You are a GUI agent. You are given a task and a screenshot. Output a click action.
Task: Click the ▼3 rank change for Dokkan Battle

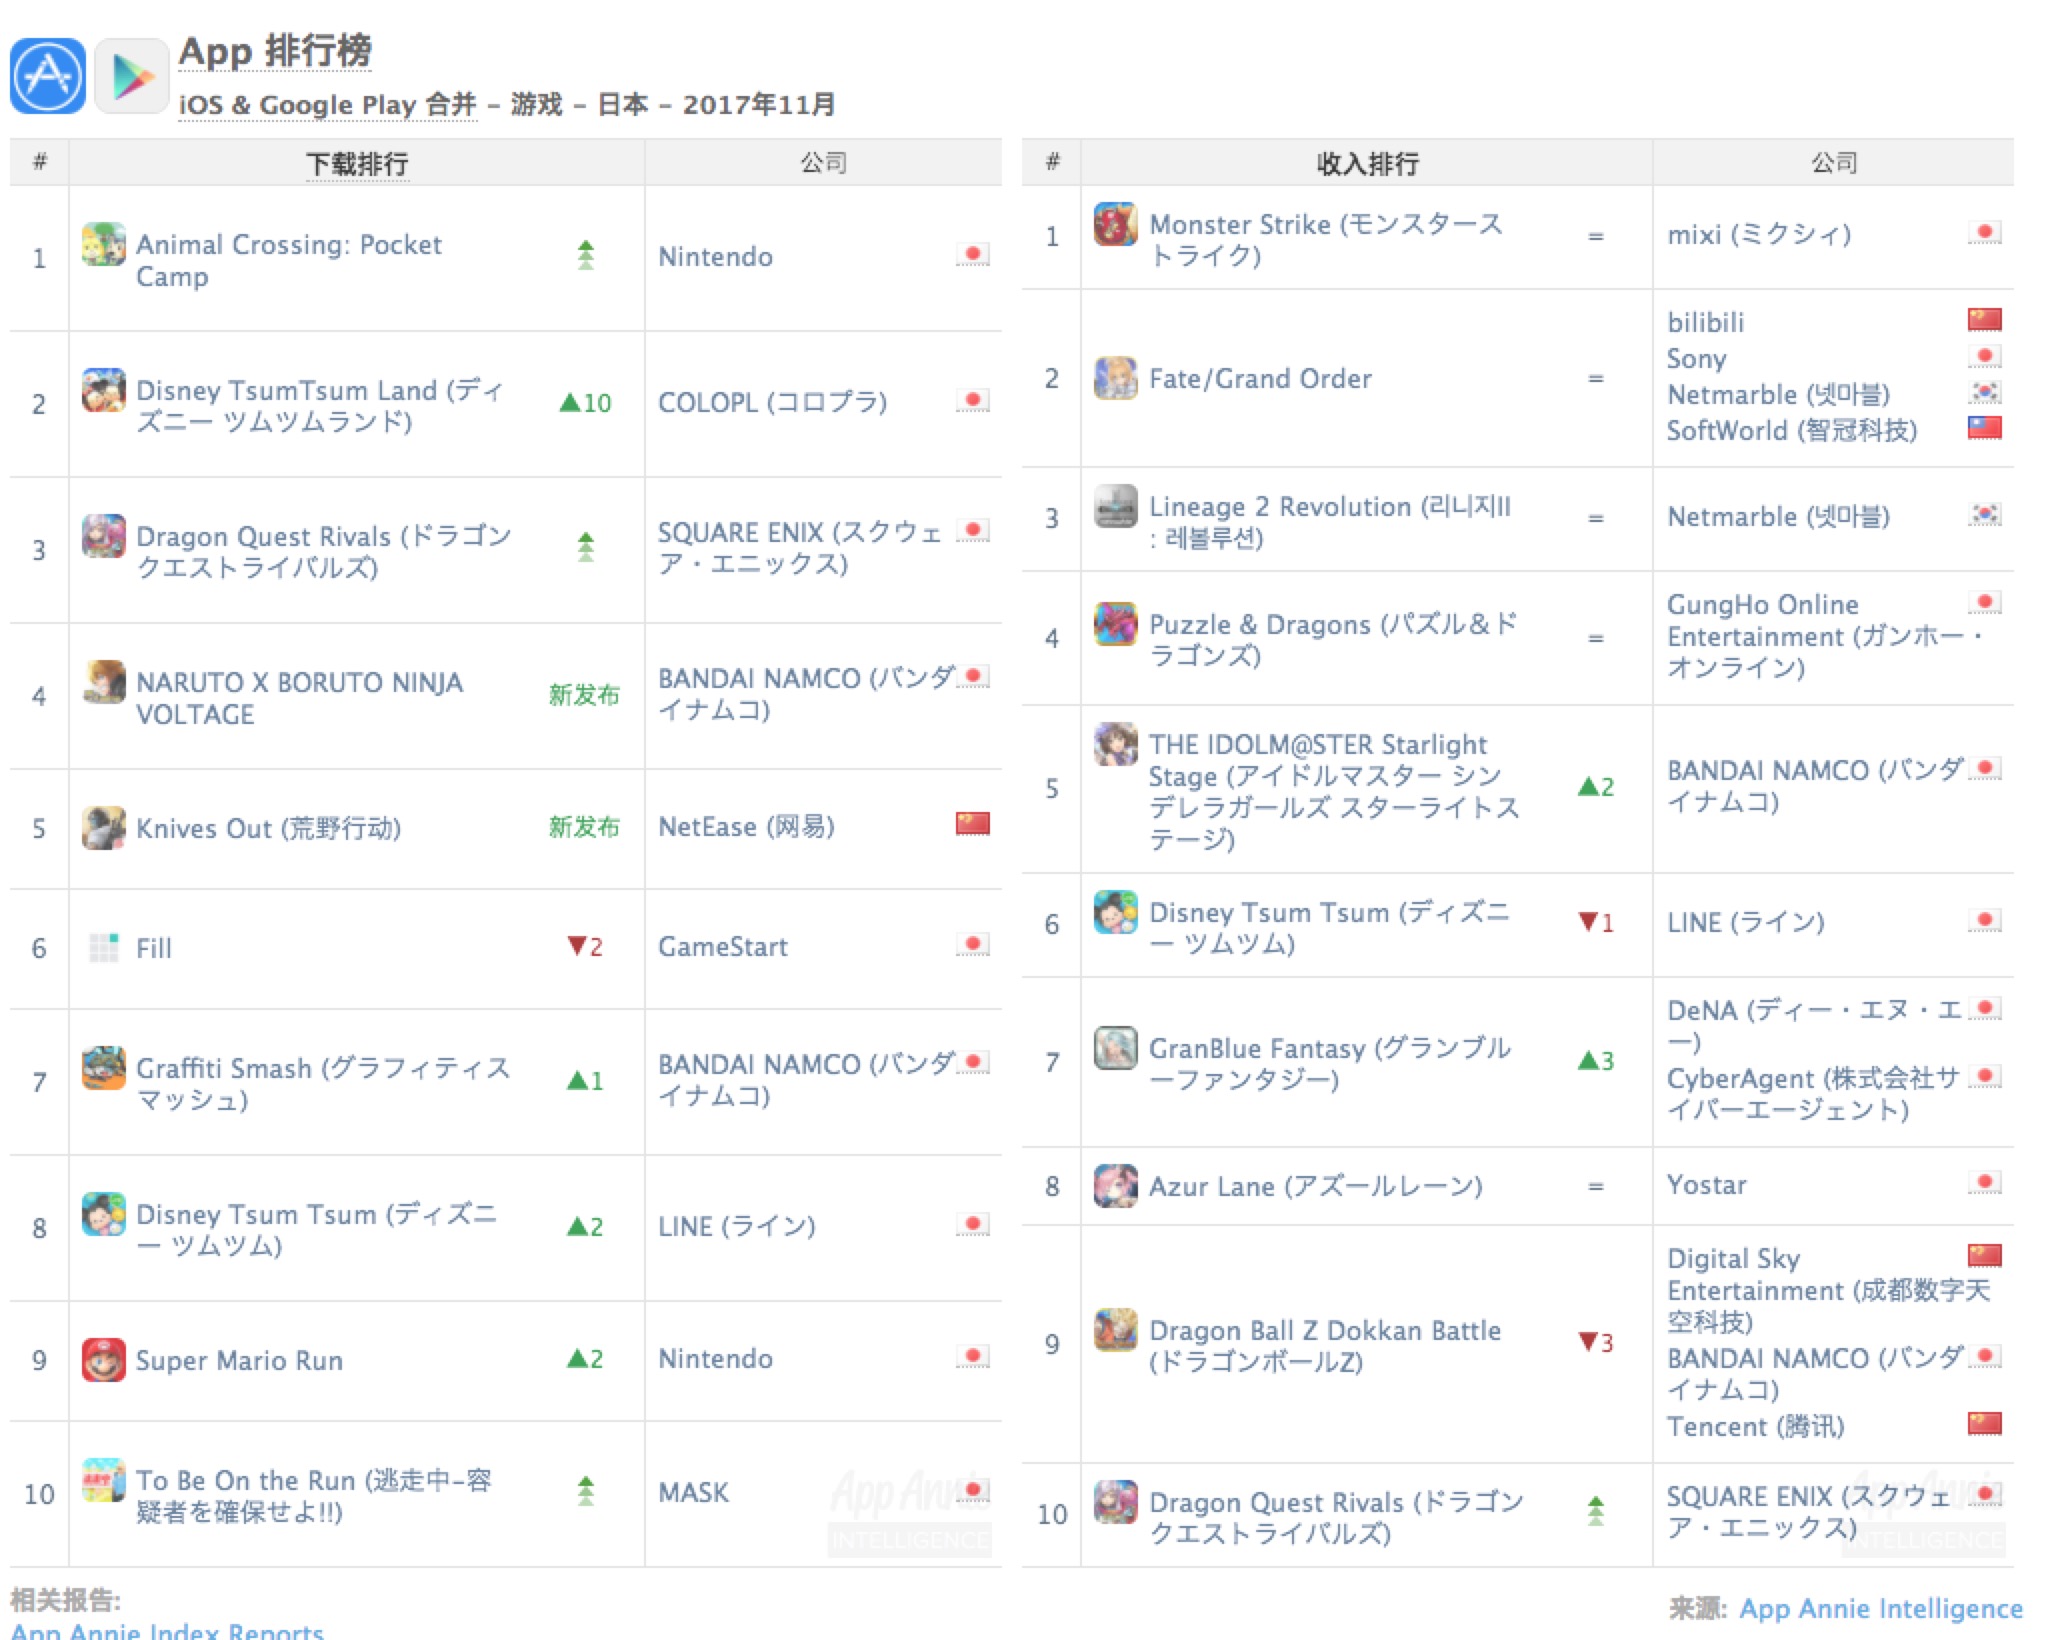(1596, 1342)
